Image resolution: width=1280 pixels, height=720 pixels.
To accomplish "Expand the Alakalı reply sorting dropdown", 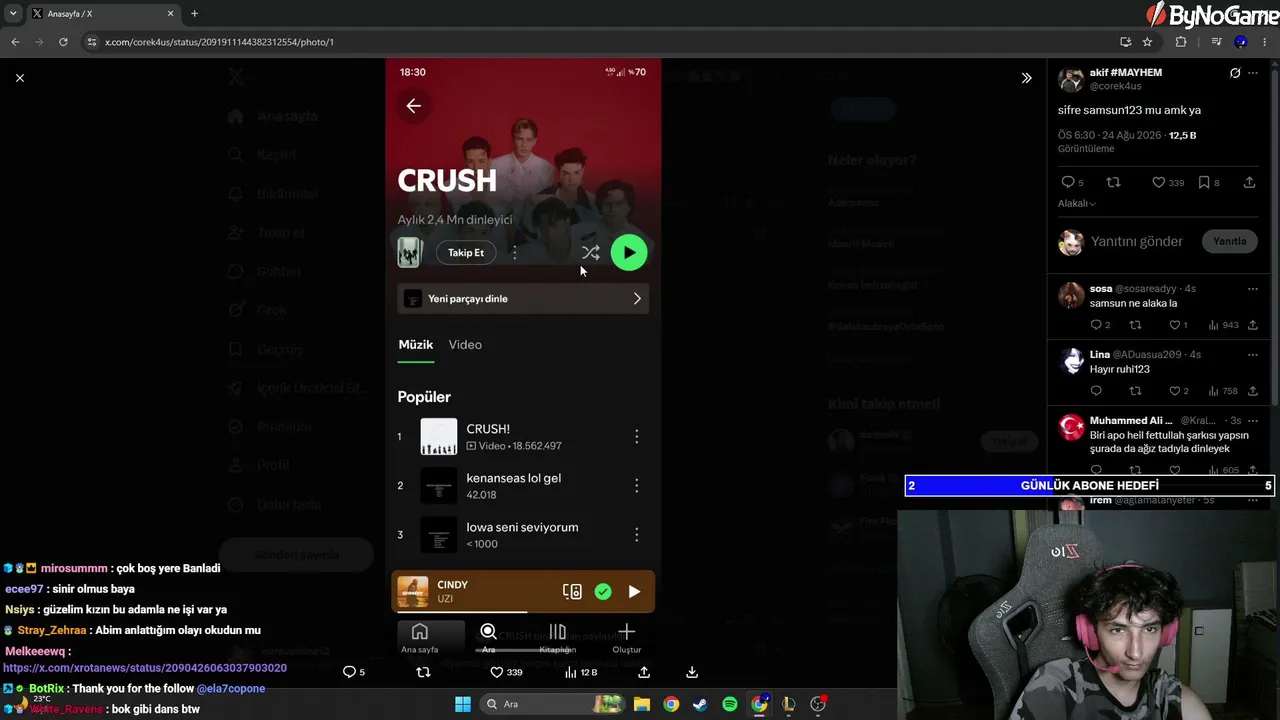I will coord(1077,204).
